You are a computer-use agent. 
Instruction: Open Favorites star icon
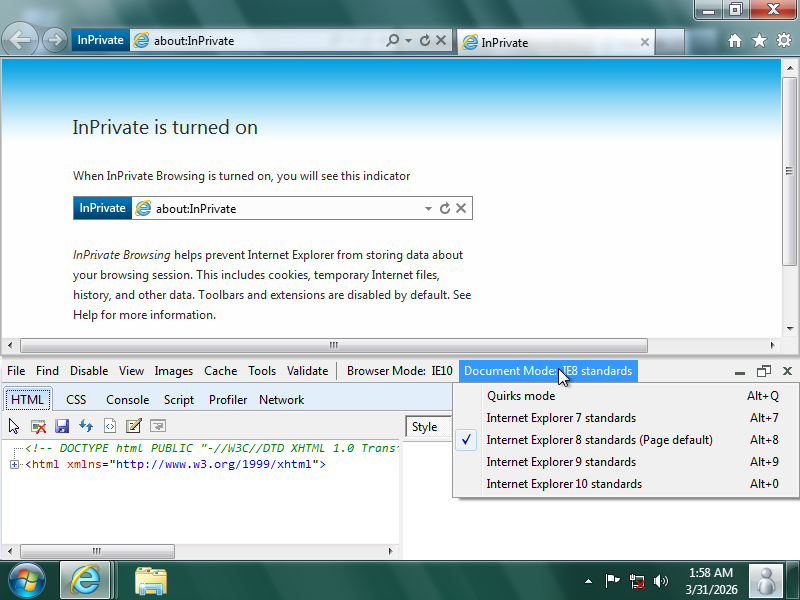click(759, 40)
